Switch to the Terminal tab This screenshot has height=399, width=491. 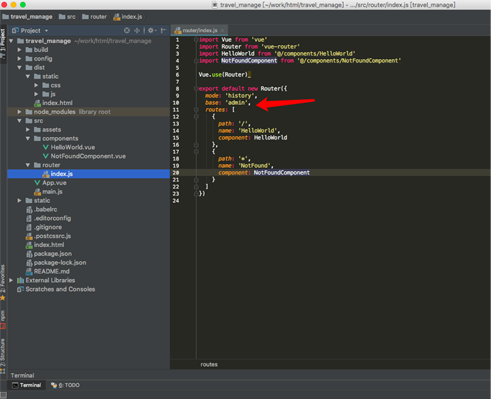27,385
